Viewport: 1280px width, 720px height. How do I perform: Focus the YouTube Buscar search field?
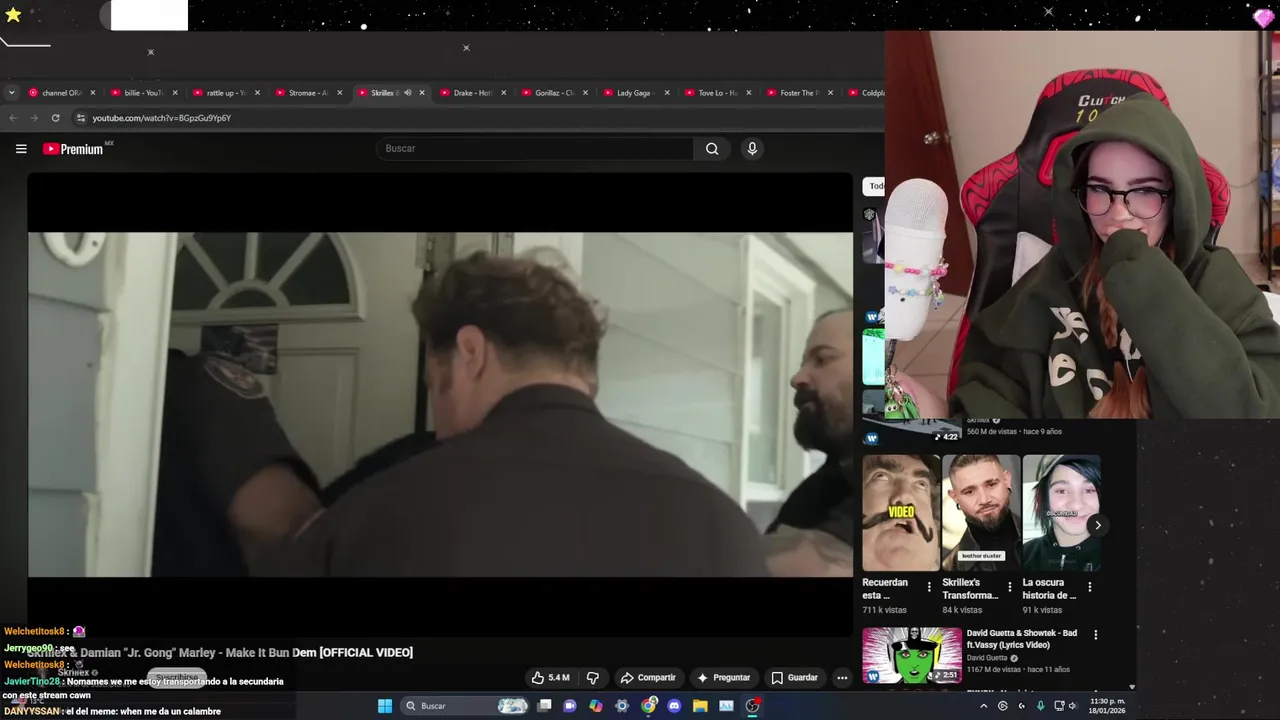pos(535,149)
